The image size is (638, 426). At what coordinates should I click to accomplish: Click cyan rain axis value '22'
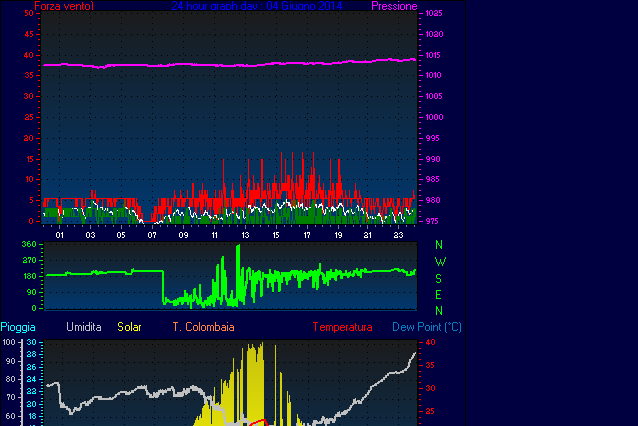pos(32,391)
